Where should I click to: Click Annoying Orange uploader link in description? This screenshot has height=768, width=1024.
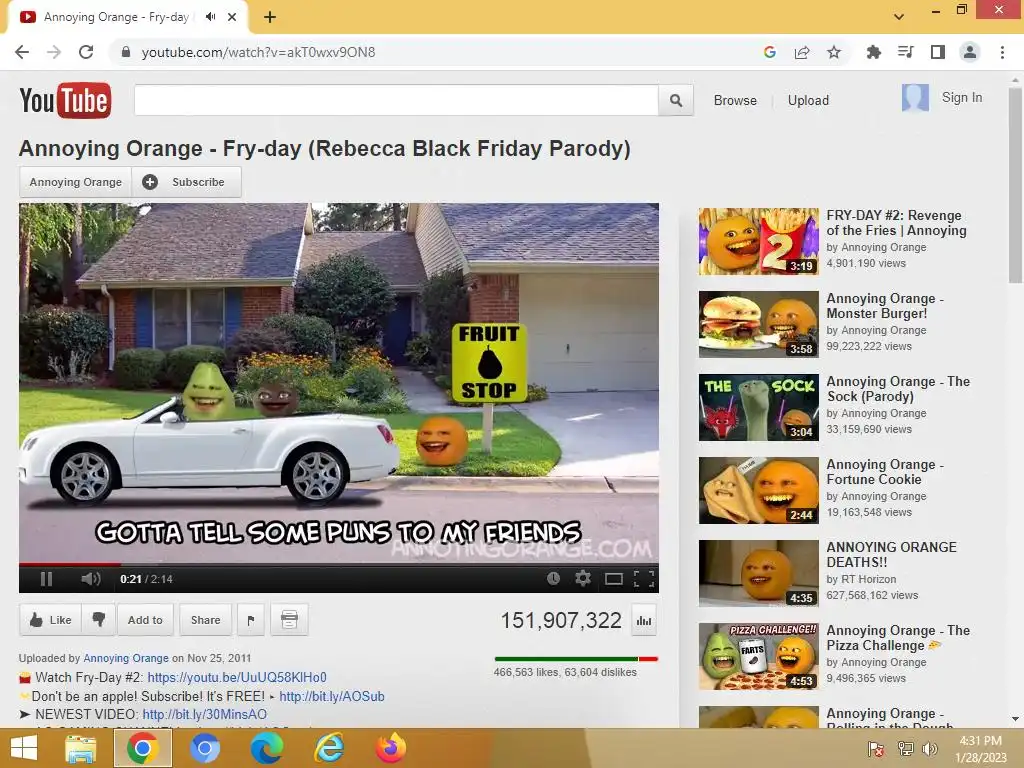pyautogui.click(x=125, y=658)
